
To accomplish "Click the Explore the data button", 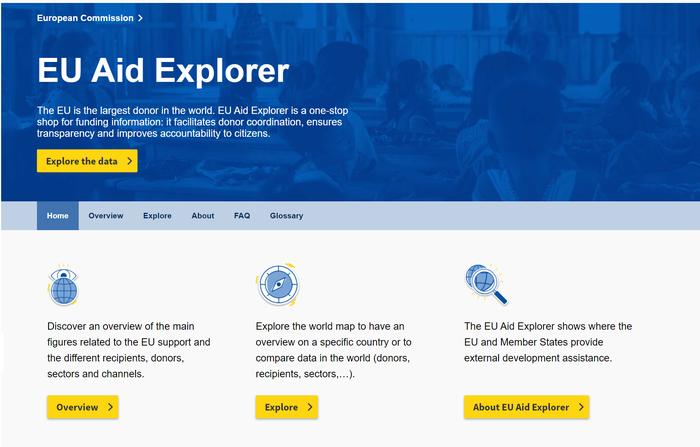I will point(87,161).
